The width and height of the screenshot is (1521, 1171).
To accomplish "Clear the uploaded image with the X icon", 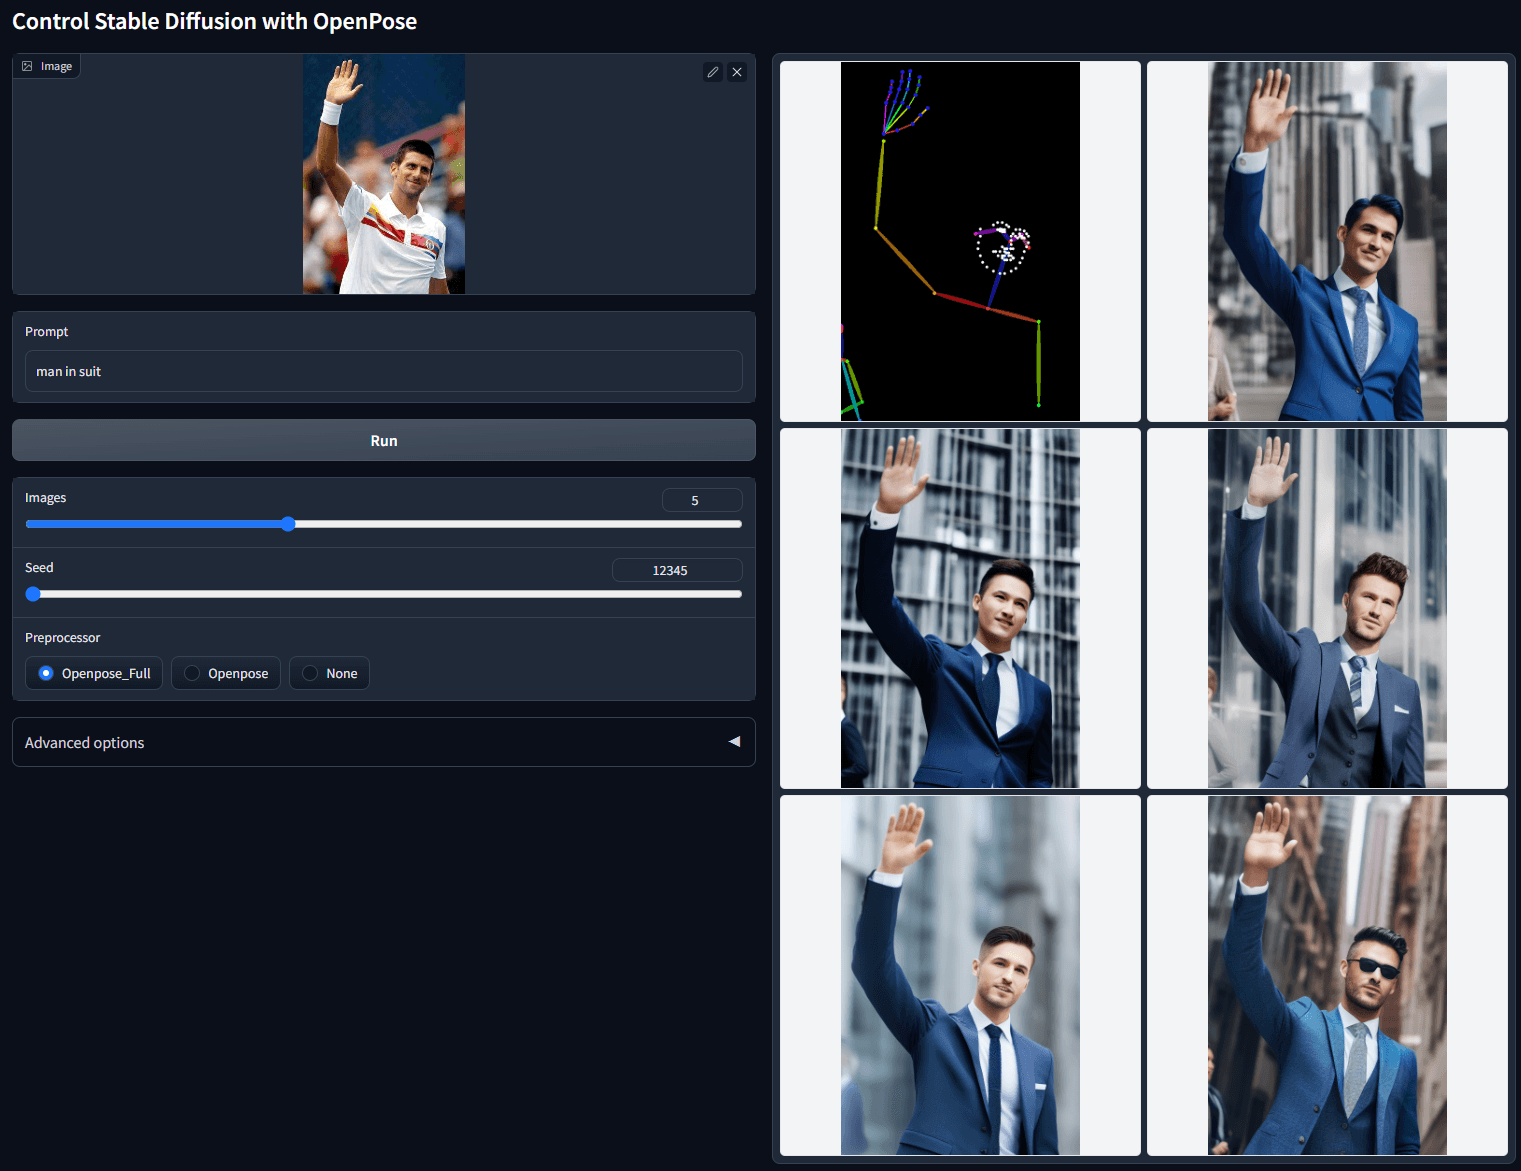I will click(x=737, y=71).
